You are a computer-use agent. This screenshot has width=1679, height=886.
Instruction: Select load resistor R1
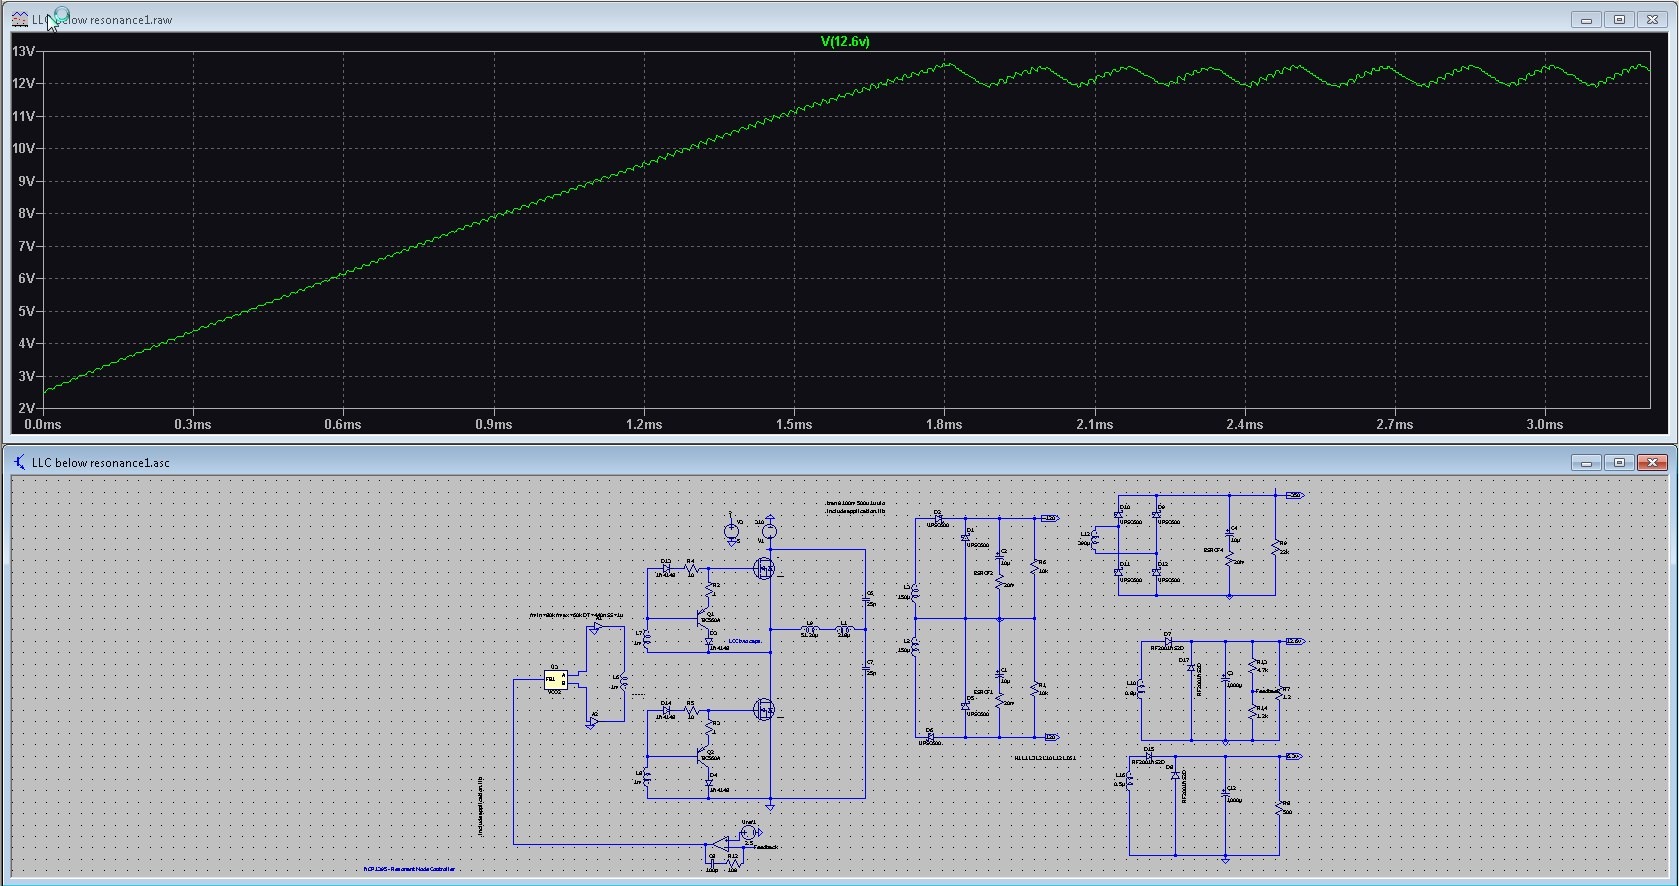pyautogui.click(x=1034, y=688)
